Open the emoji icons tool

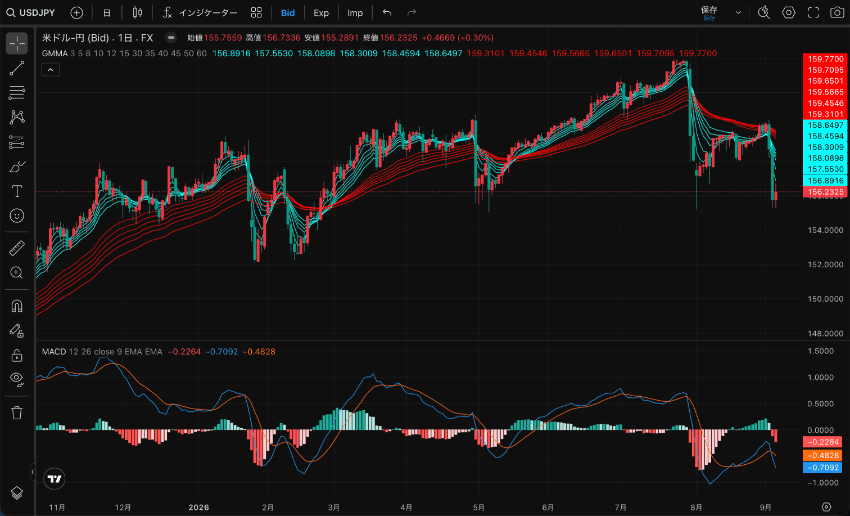pyautogui.click(x=17, y=216)
